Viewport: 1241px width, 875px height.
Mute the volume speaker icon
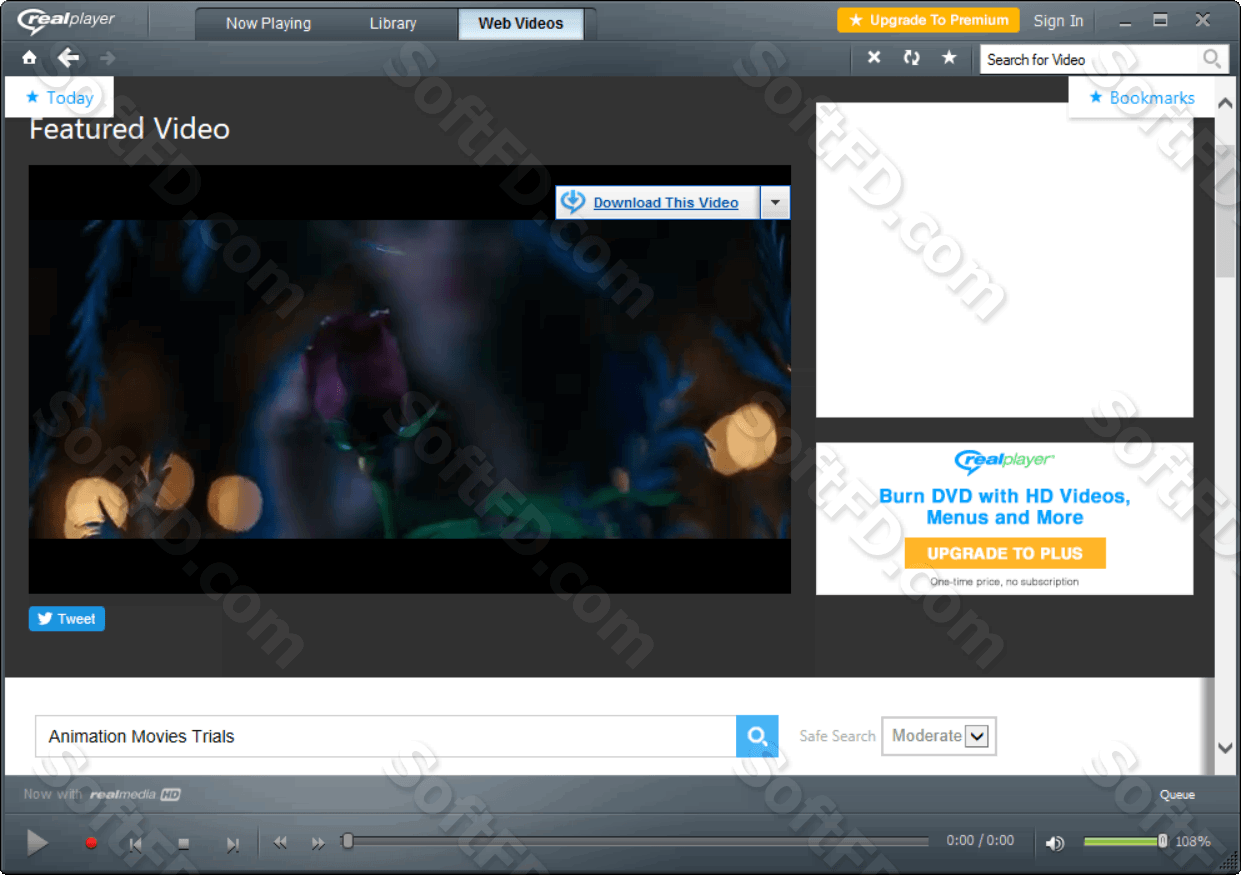point(1055,843)
